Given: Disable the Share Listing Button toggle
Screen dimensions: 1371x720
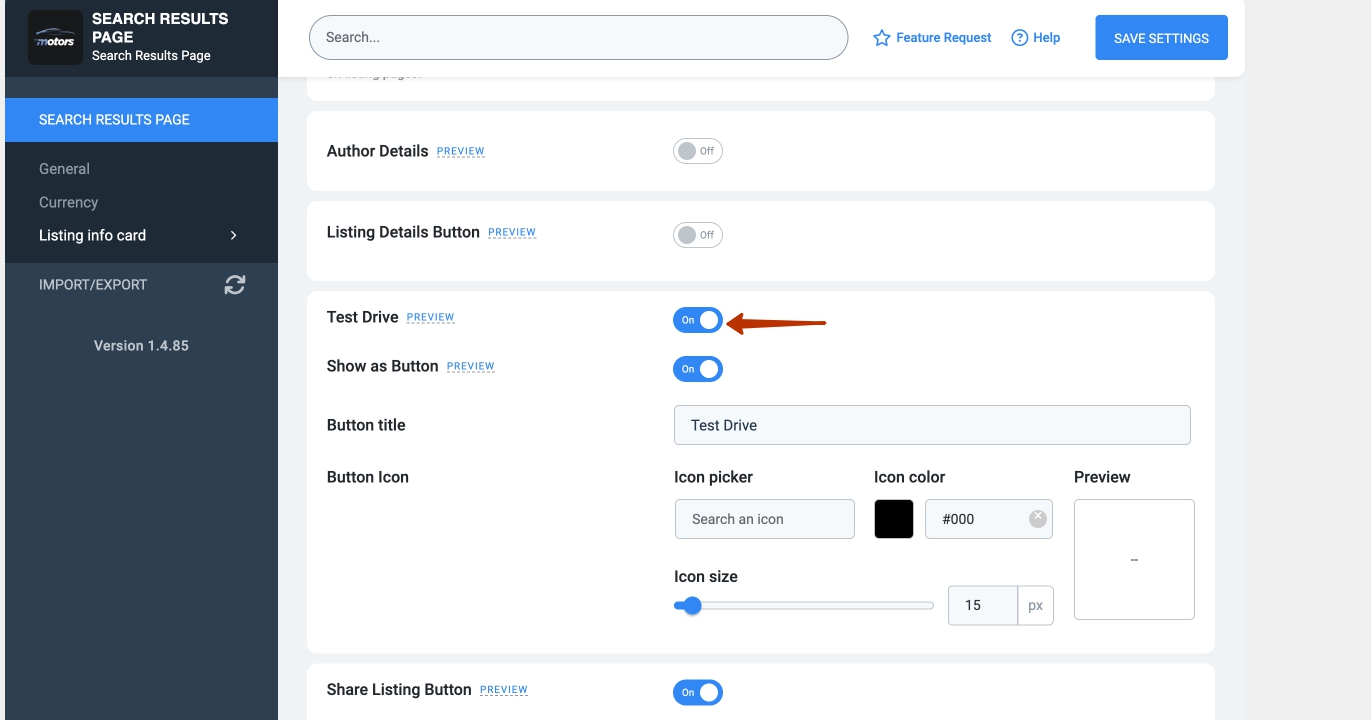Looking at the screenshot, I should pyautogui.click(x=697, y=692).
